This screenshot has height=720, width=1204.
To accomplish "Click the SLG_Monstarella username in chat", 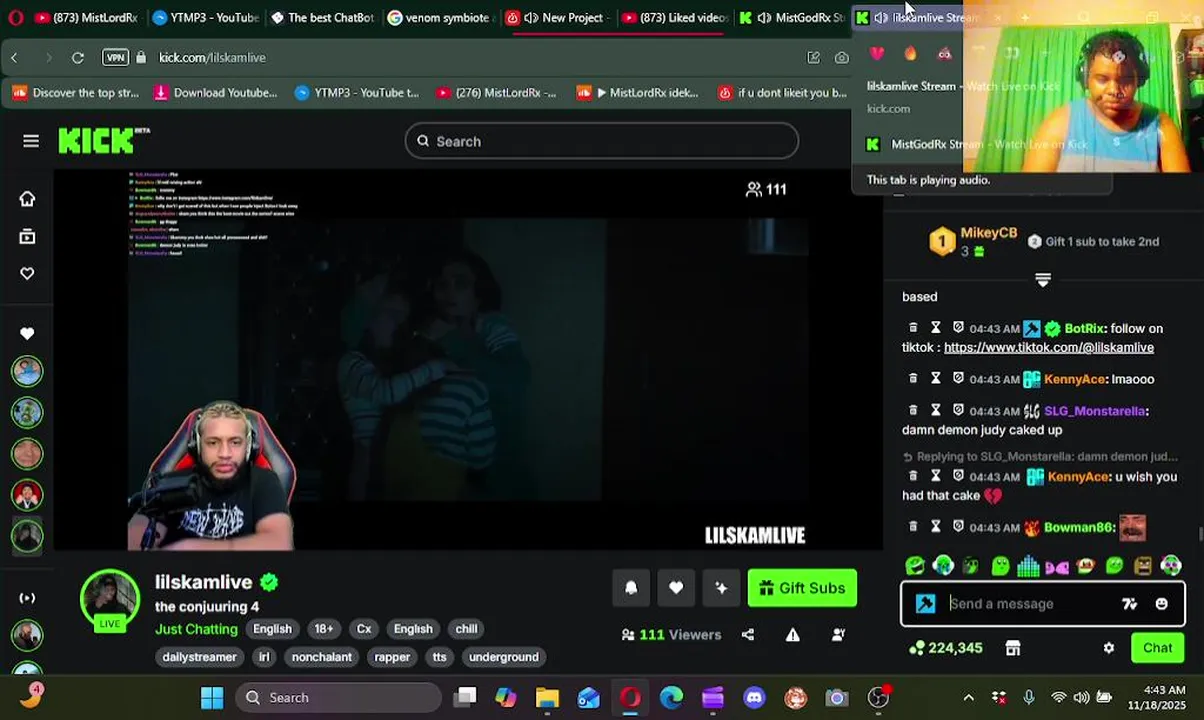I will click(1095, 411).
